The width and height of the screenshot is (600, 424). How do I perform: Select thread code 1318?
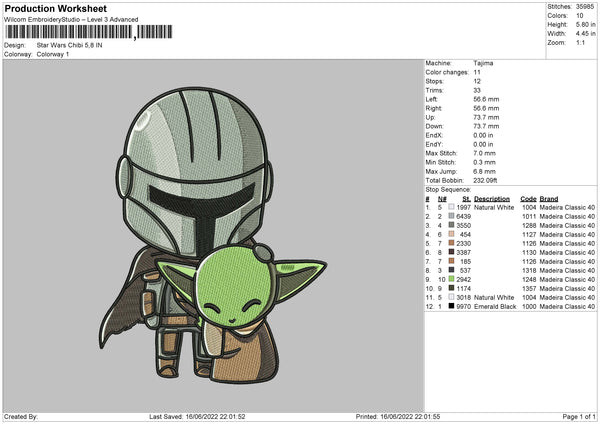[x=529, y=271]
